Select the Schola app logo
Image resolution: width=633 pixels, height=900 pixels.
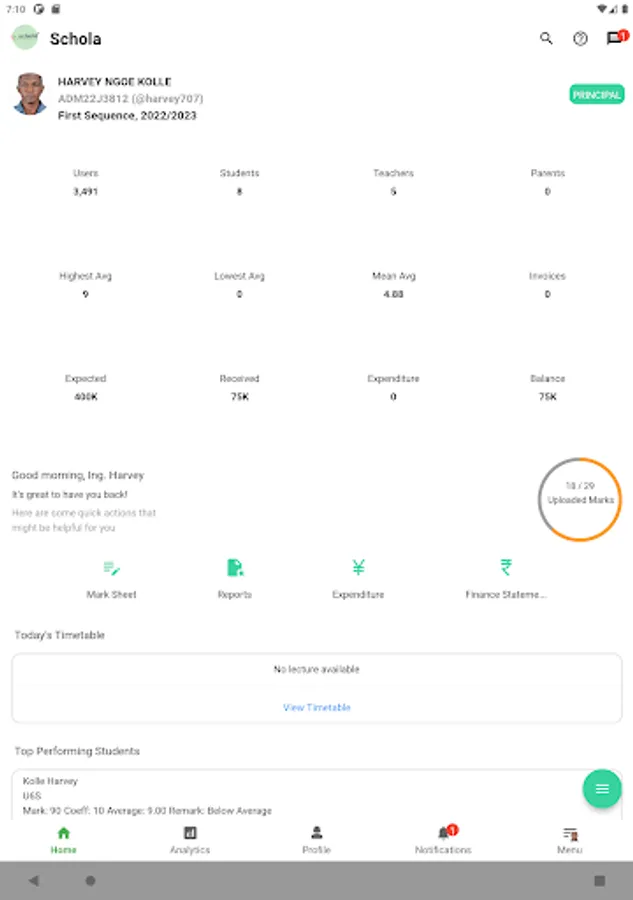(25, 38)
